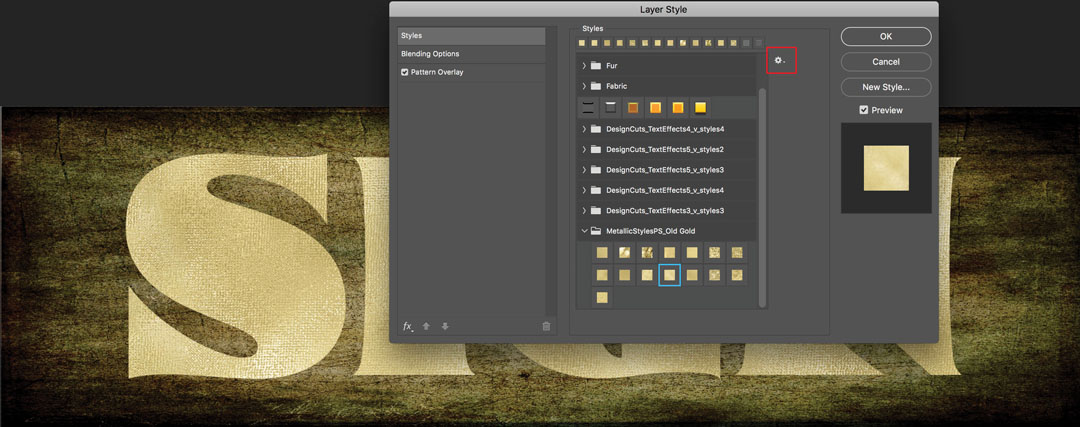The image size is (1080, 427).
Task: Click the delete effect trash icon
Action: (x=546, y=326)
